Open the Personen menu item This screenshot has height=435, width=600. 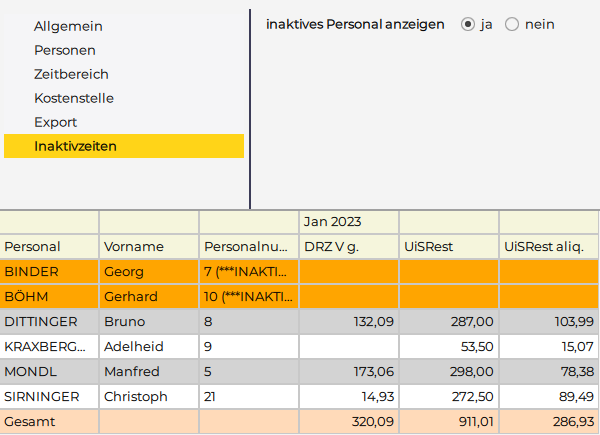[65, 50]
